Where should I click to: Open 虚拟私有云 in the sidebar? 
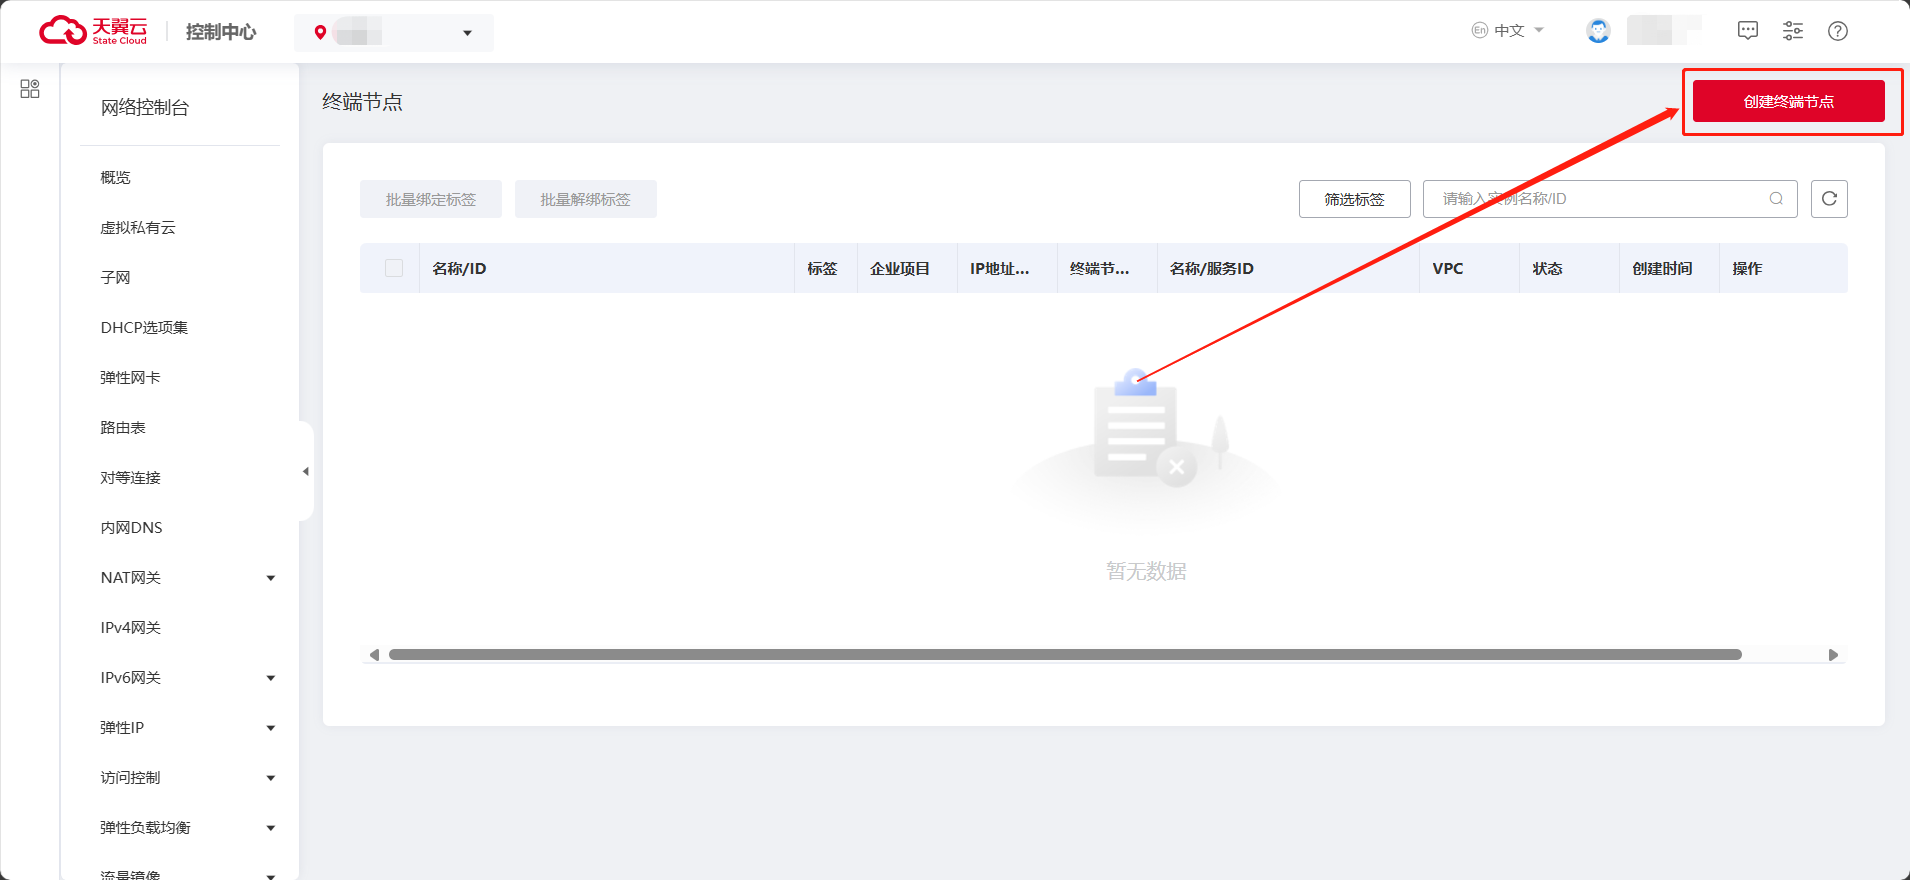tap(138, 227)
